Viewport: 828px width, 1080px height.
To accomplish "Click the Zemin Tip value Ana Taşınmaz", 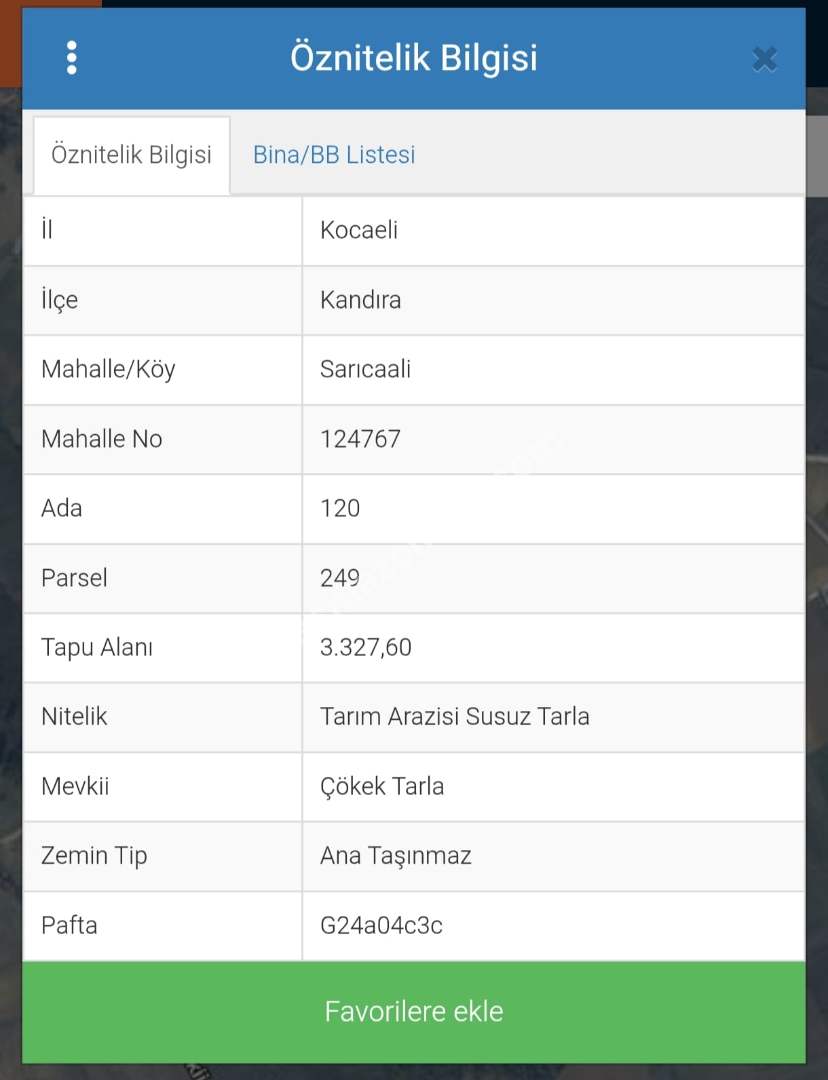I will pyautogui.click(x=396, y=856).
